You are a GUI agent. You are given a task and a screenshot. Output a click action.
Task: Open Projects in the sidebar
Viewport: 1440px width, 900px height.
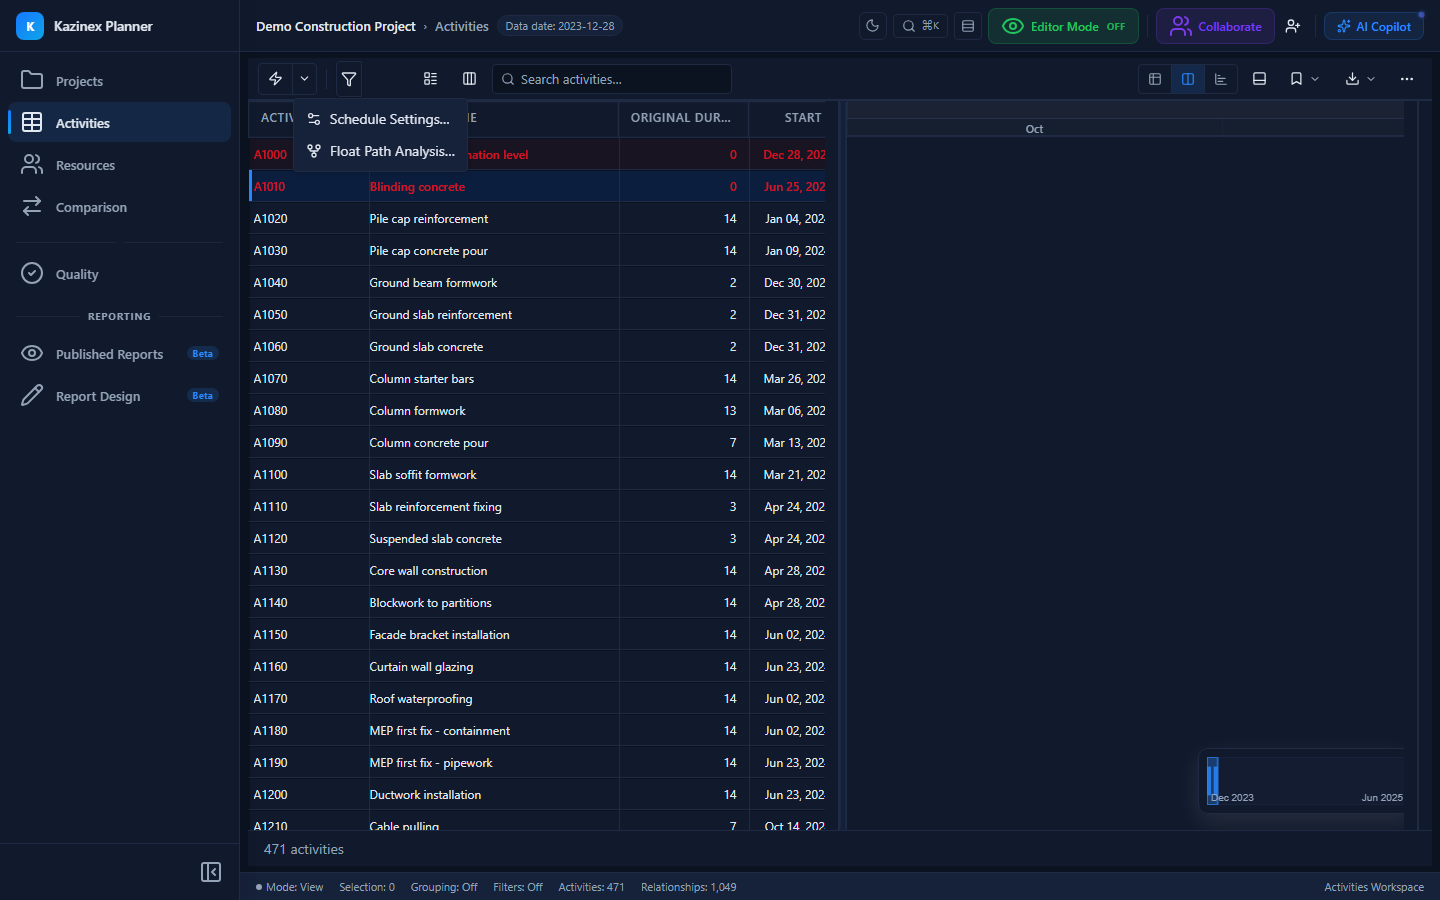click(x=119, y=81)
